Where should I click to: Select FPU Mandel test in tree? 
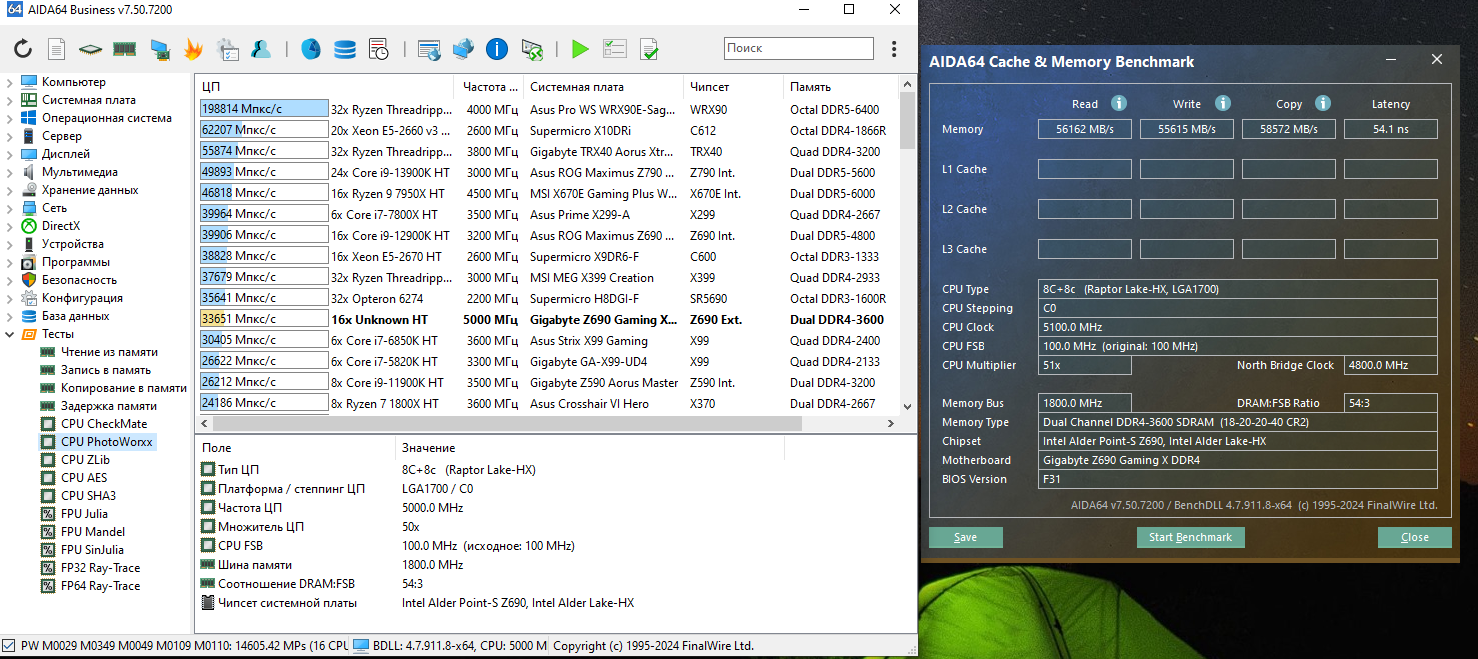click(x=93, y=531)
